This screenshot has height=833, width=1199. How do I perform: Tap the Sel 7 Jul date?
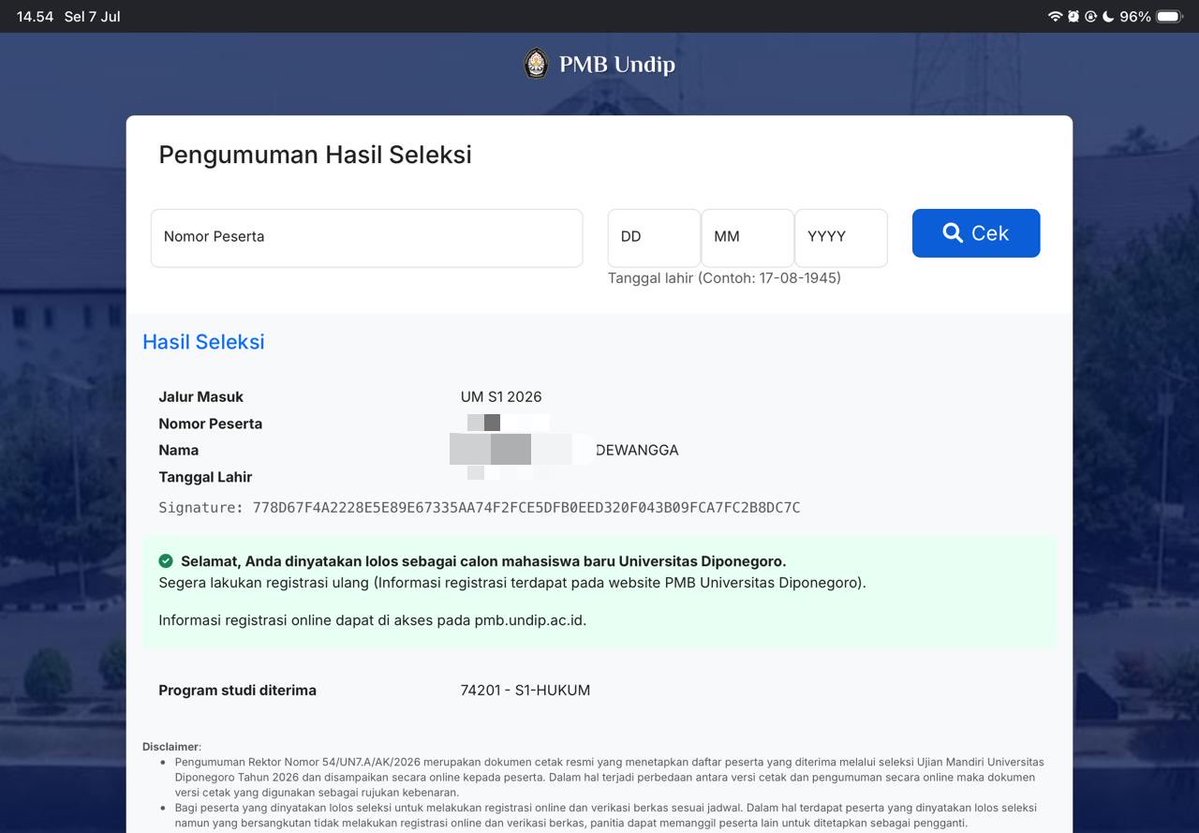coord(93,16)
